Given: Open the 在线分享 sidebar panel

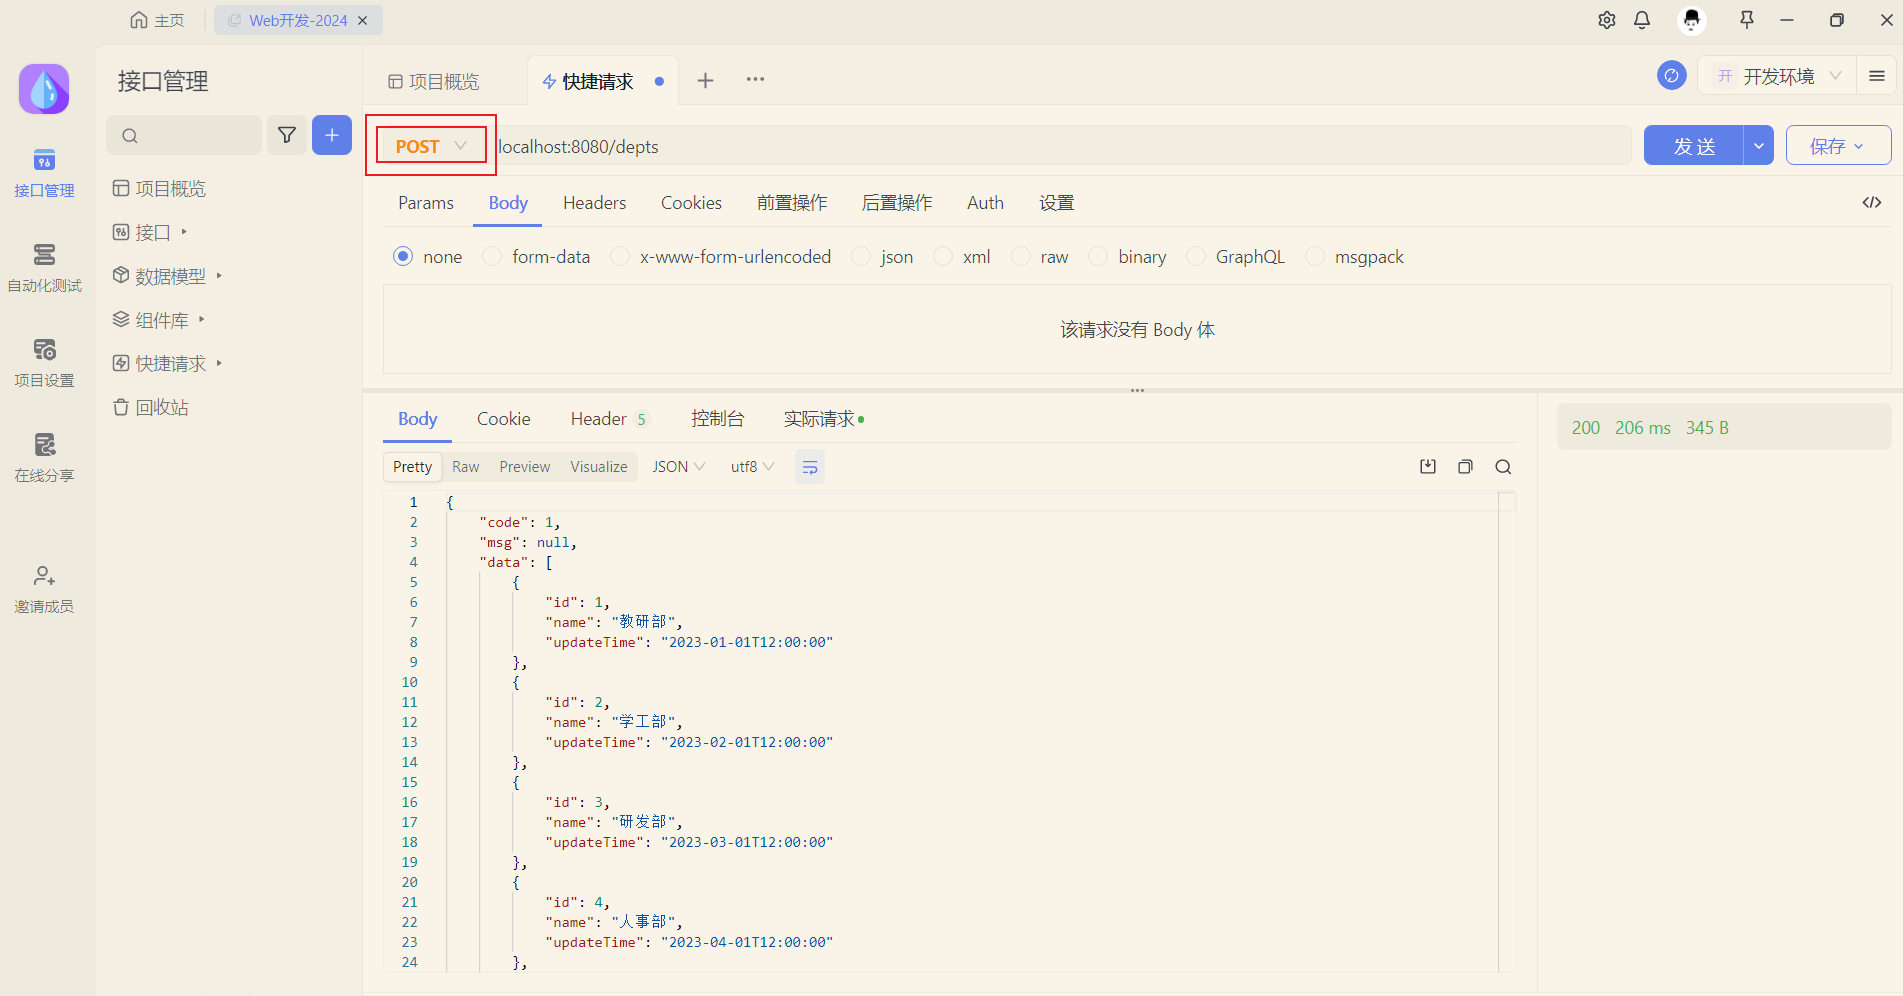Looking at the screenshot, I should pos(44,455).
